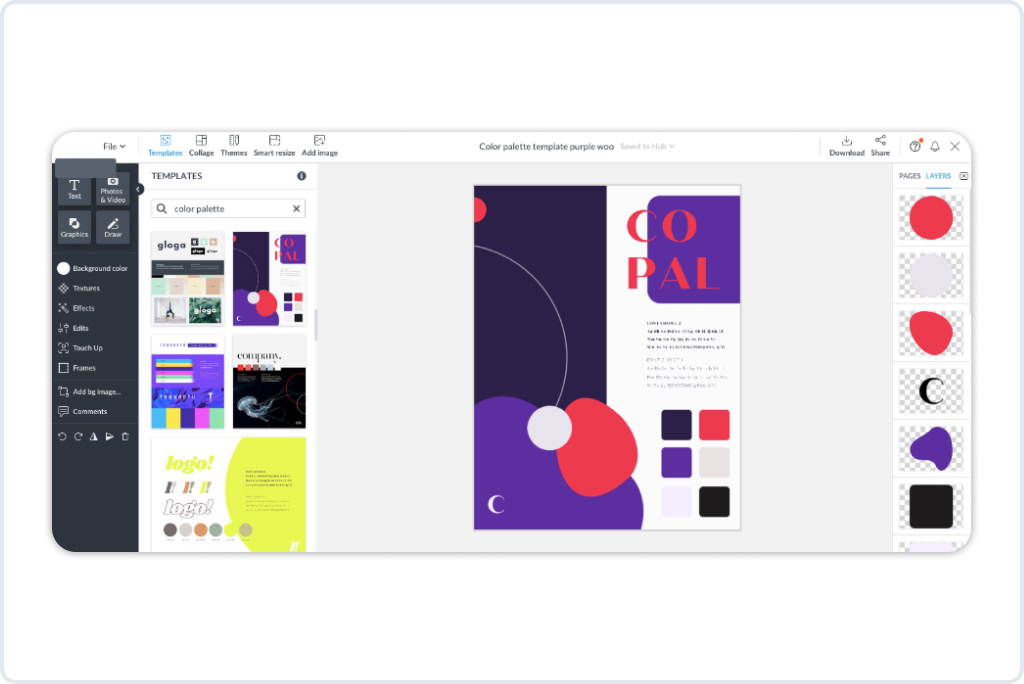Image resolution: width=1024 pixels, height=684 pixels.
Task: Select the gloga template thumbnail
Action: point(188,279)
